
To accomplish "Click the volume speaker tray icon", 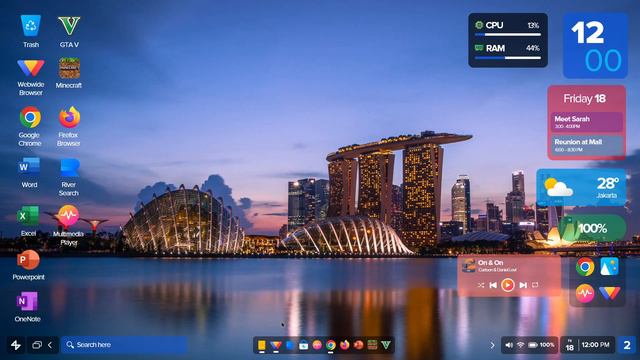I will coord(509,345).
